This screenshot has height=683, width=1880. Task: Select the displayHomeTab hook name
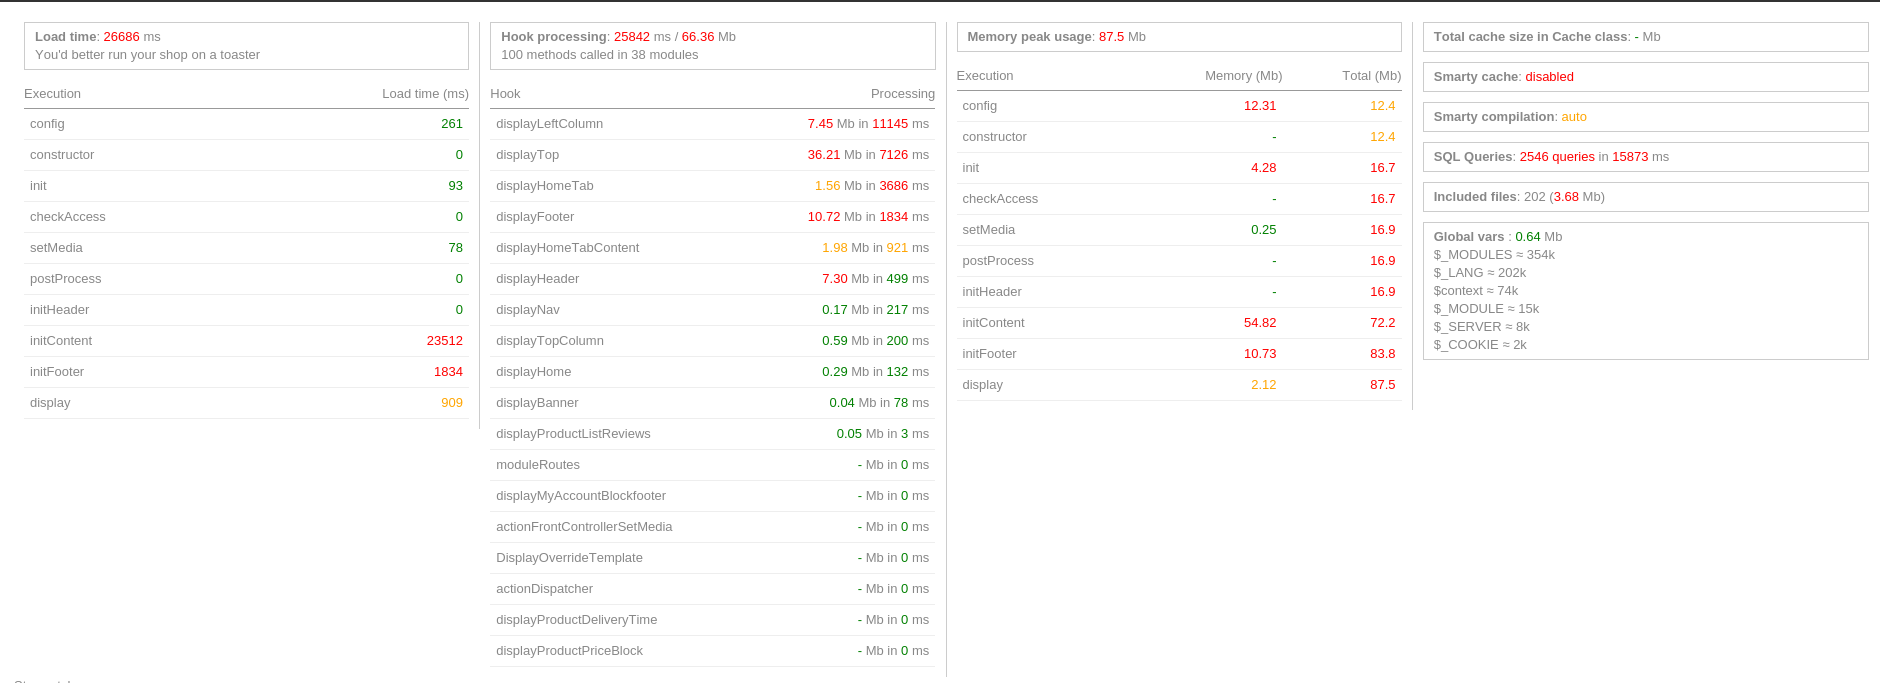click(544, 186)
